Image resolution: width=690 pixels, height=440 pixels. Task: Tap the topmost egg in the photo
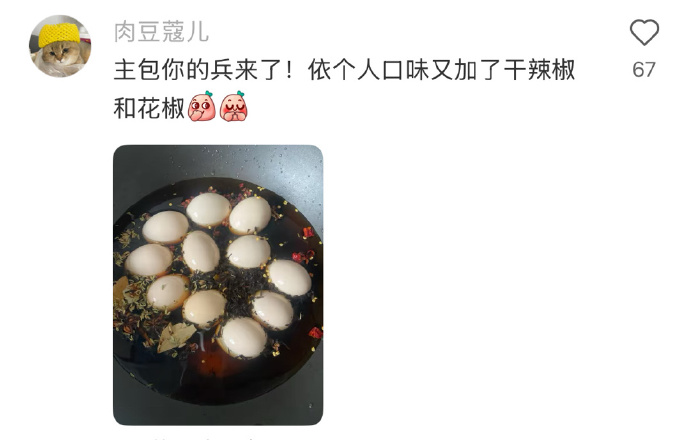point(208,210)
